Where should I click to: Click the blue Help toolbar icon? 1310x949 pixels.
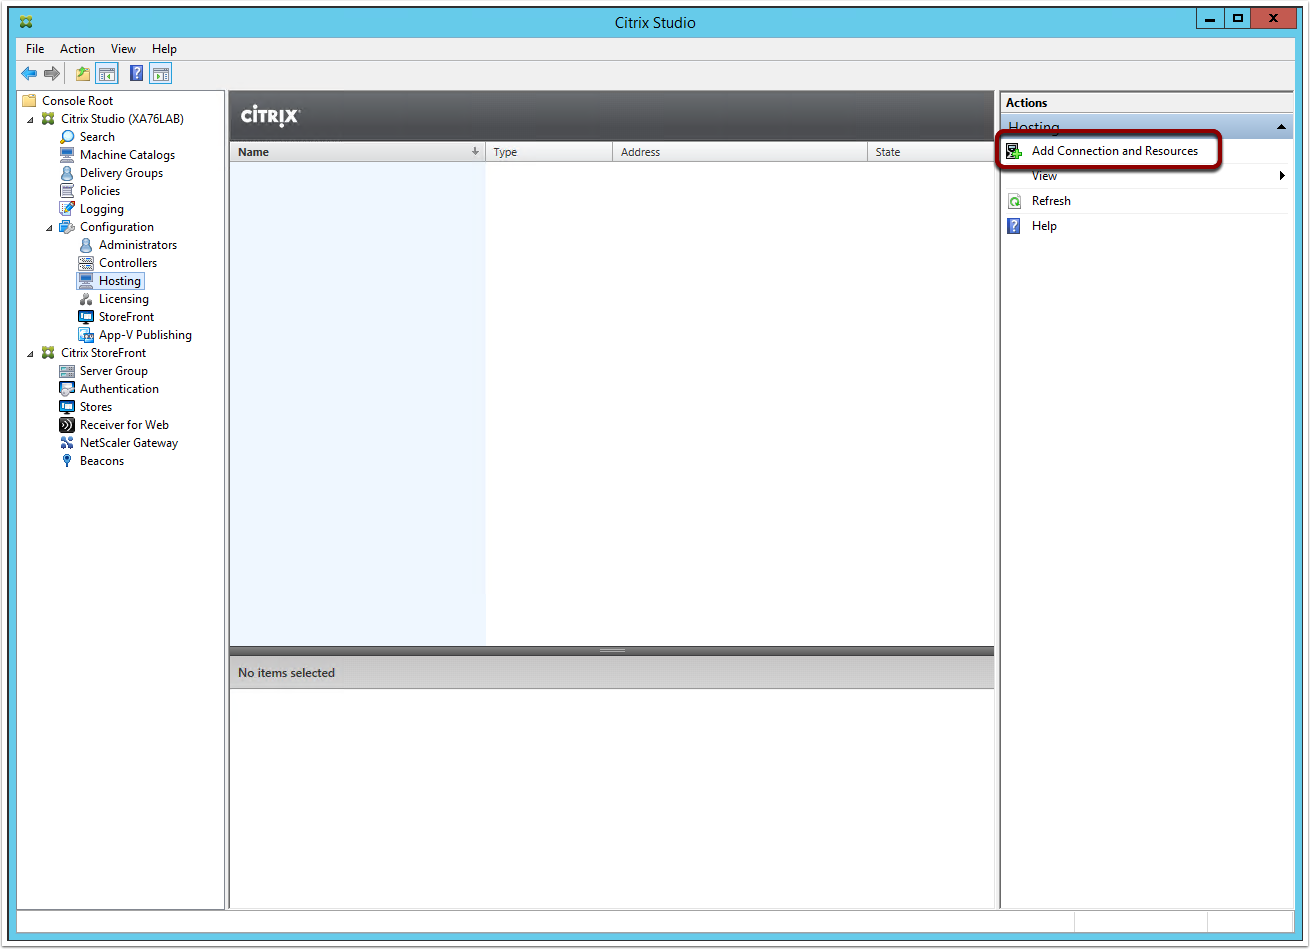137,73
